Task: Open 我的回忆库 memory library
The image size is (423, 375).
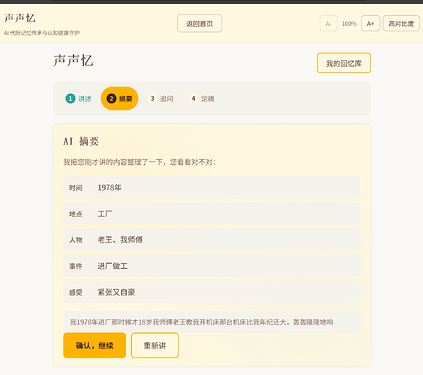Action: [x=344, y=63]
